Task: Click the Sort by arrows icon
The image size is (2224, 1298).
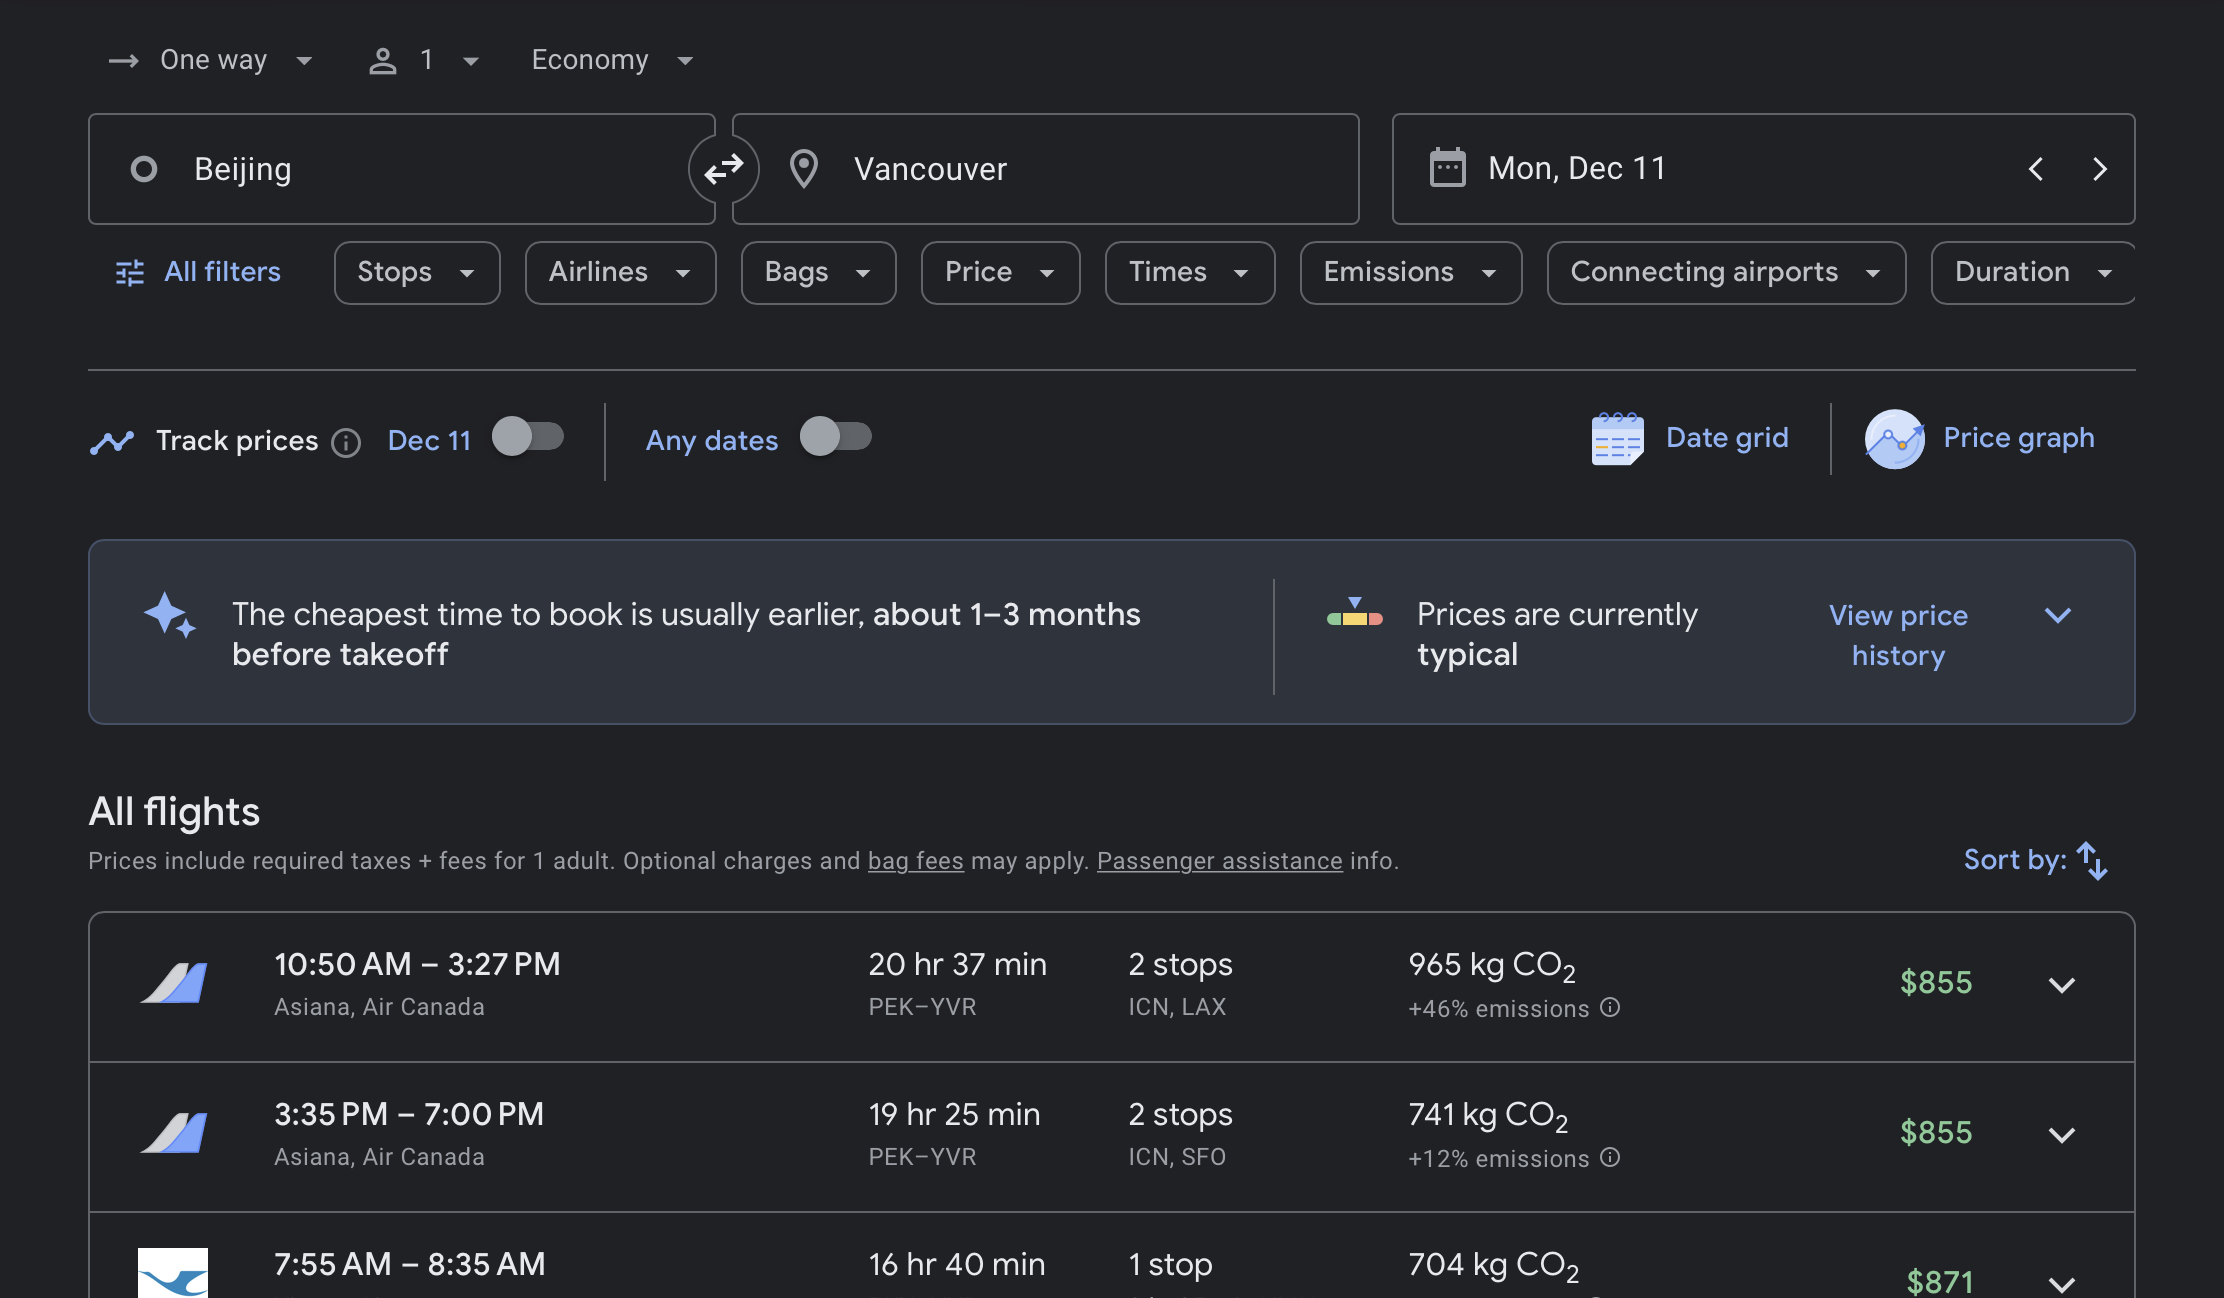Action: (x=2092, y=861)
